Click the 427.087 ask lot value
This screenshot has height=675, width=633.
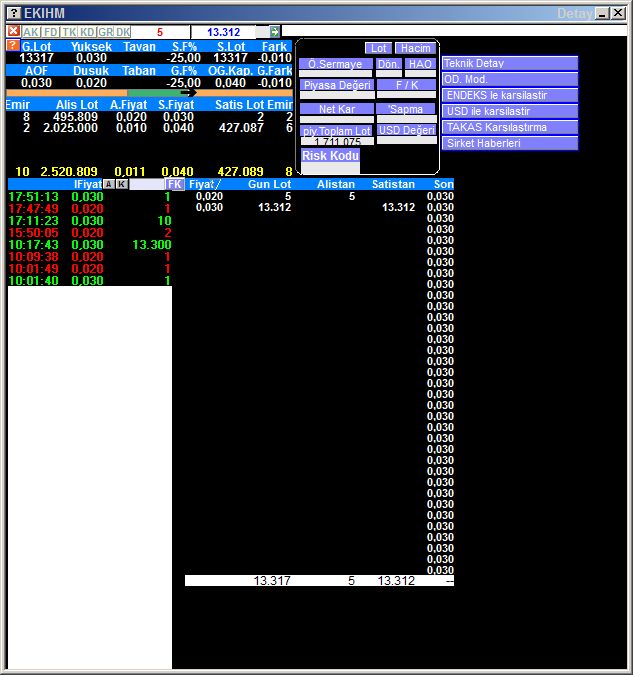241,128
